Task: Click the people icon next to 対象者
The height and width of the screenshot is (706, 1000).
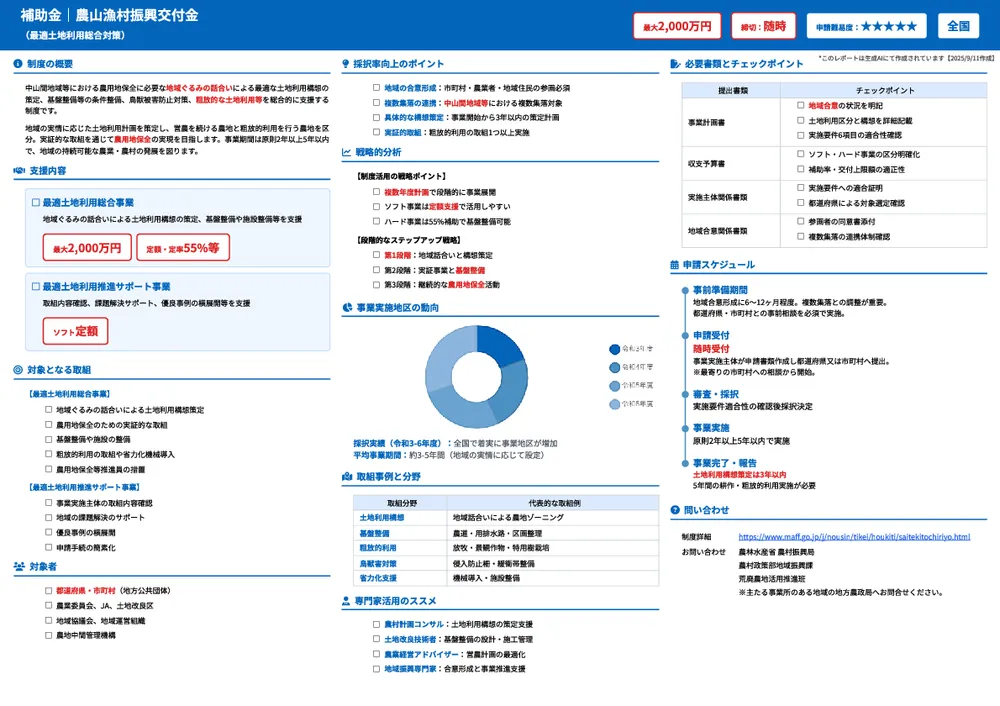Action: 19,566
